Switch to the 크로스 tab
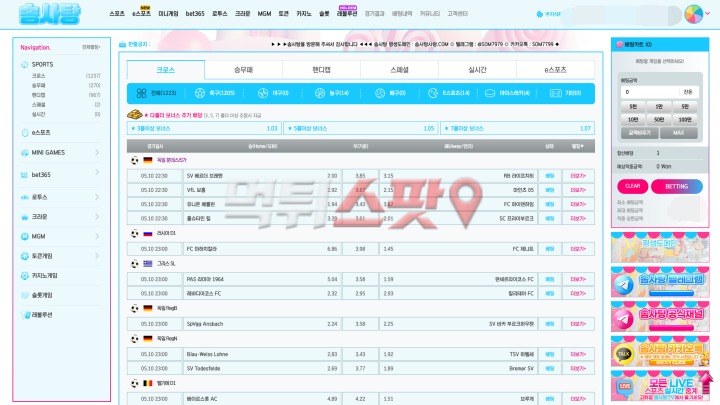 (x=166, y=70)
